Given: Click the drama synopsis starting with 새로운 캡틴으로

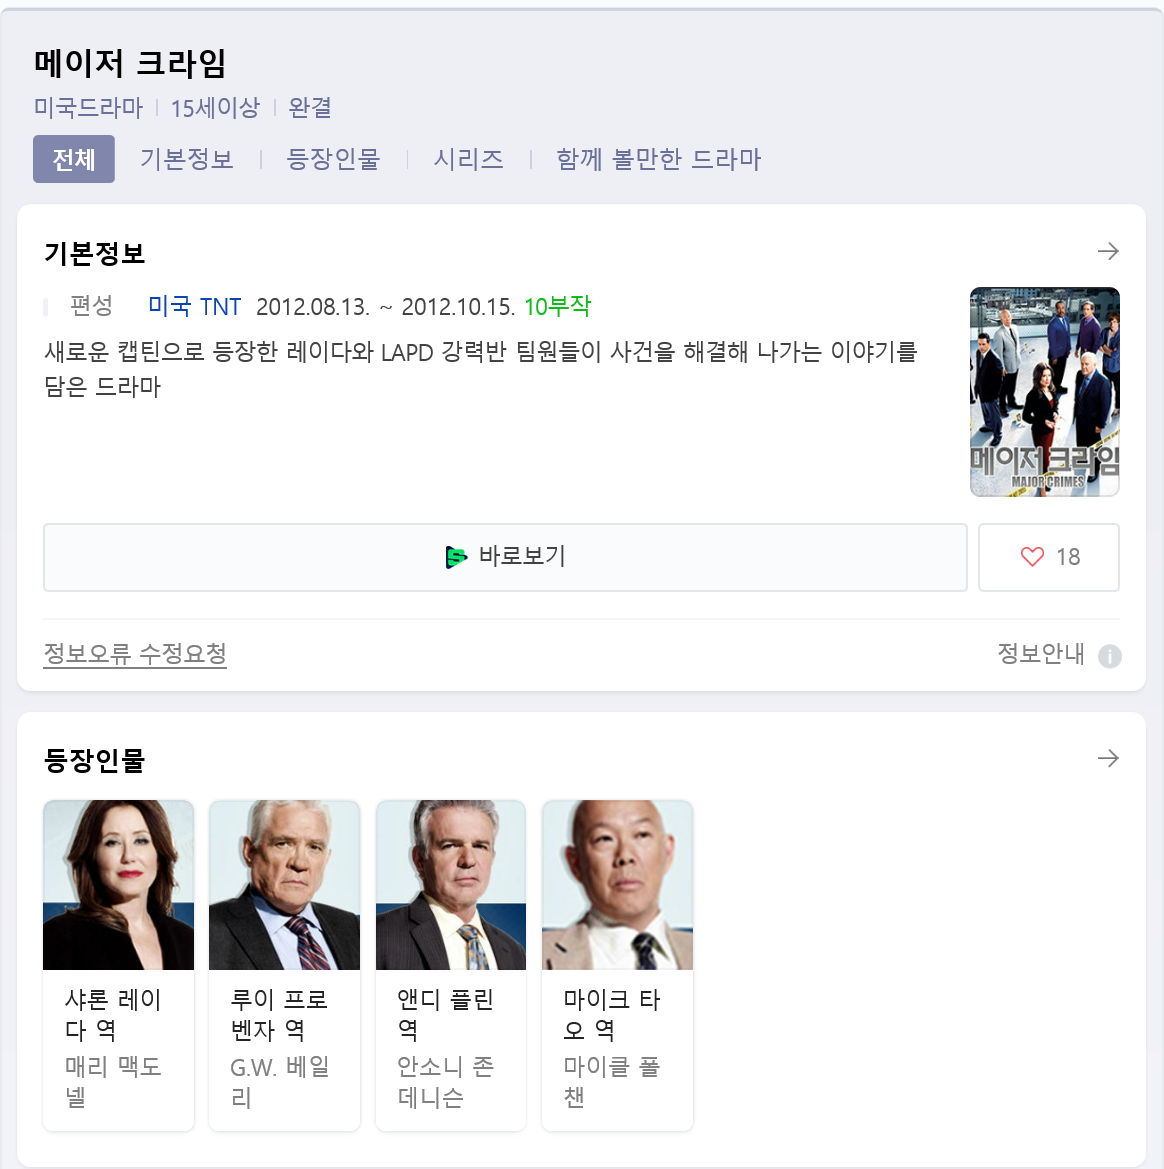Looking at the screenshot, I should (x=481, y=369).
